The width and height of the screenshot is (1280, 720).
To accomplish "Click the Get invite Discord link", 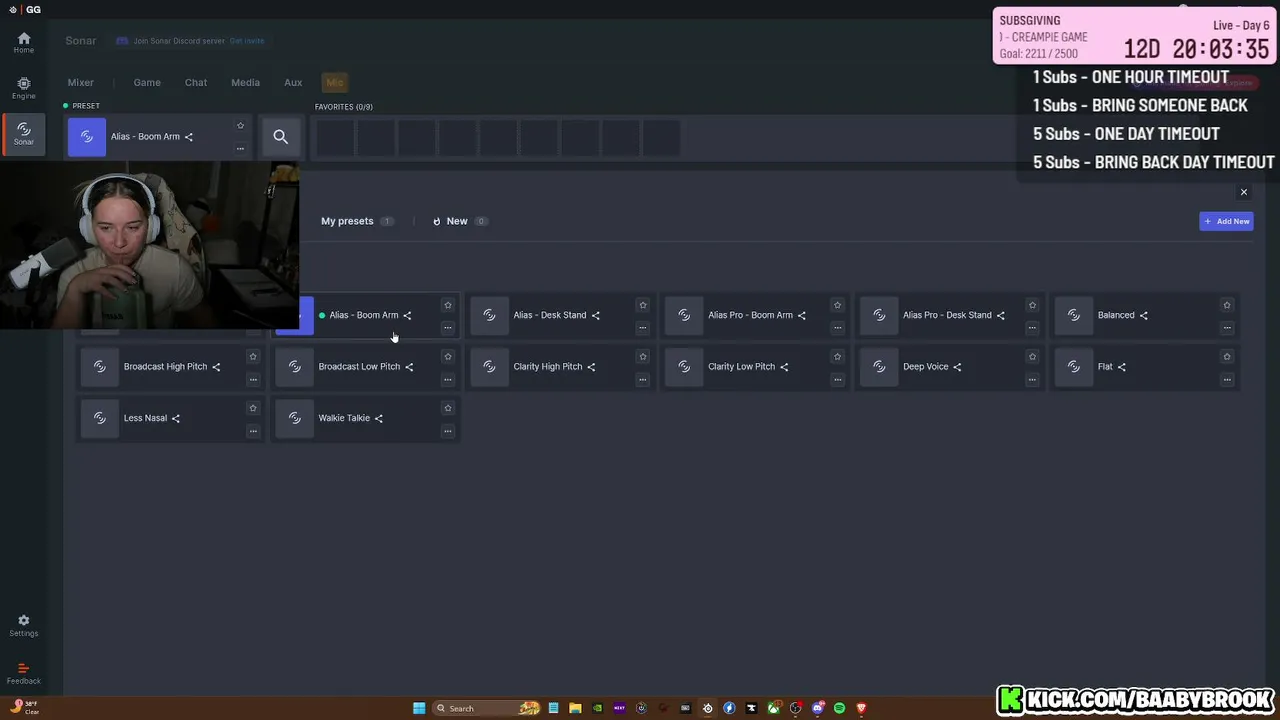I will click(247, 41).
